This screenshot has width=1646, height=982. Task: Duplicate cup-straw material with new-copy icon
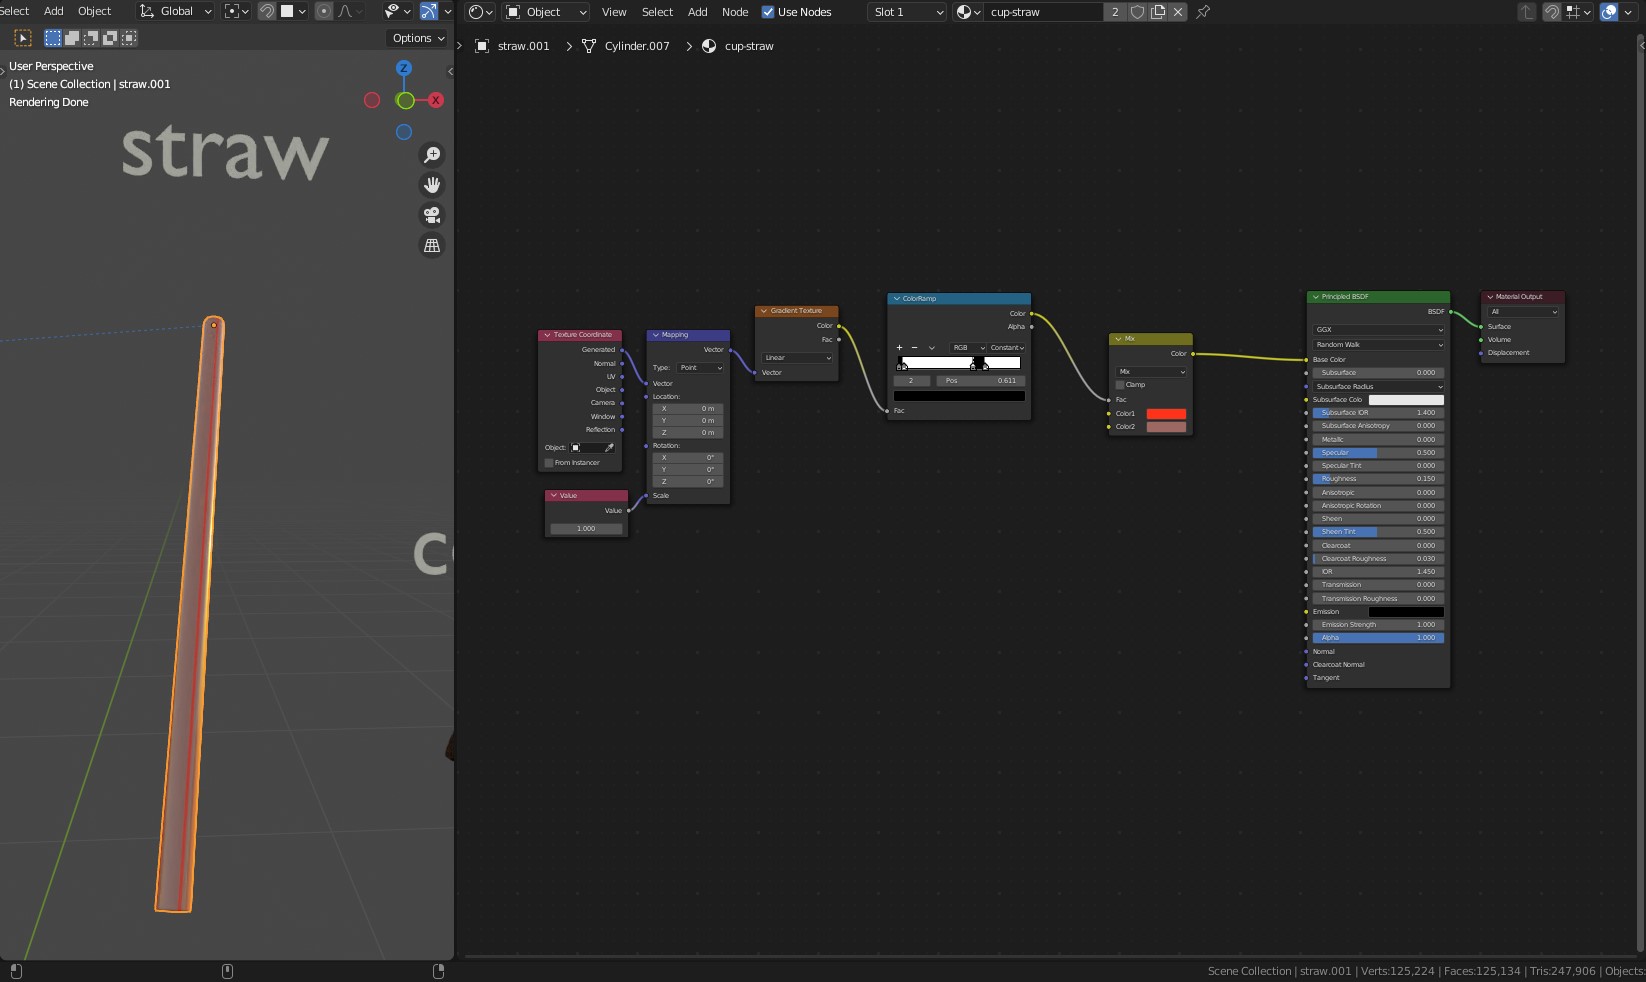[x=1158, y=12]
